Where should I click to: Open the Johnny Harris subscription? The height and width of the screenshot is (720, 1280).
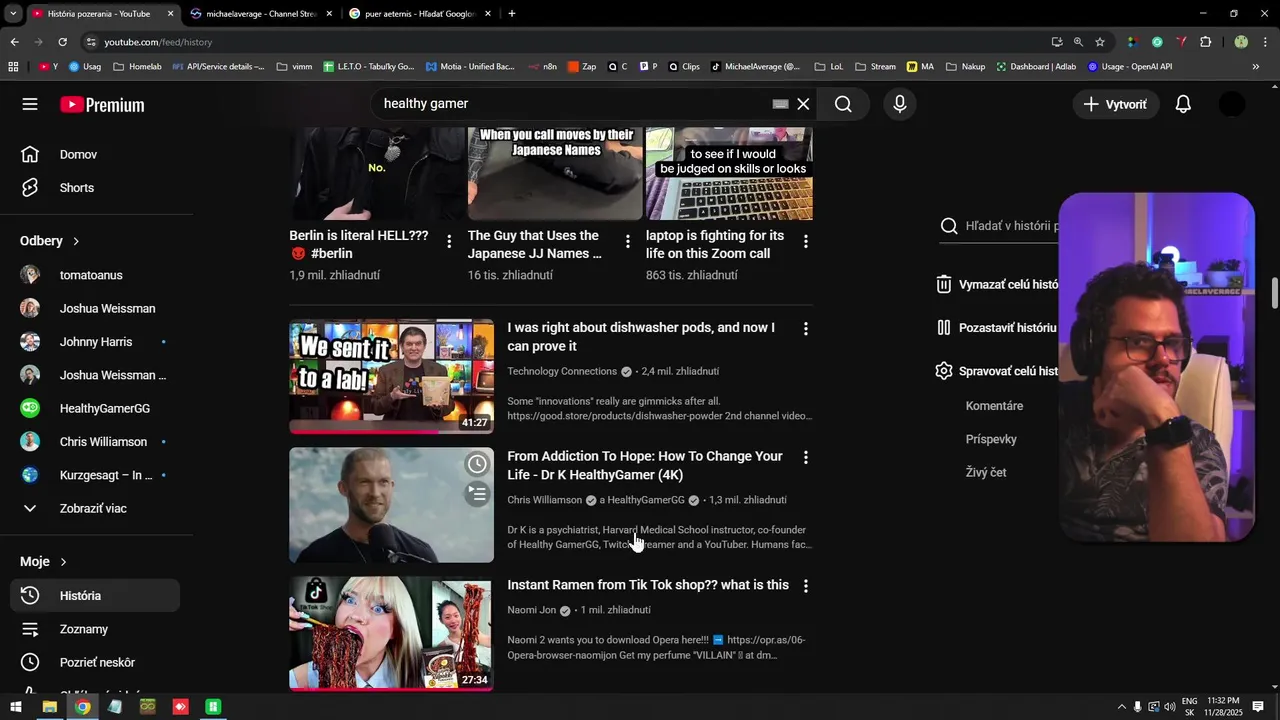point(97,342)
